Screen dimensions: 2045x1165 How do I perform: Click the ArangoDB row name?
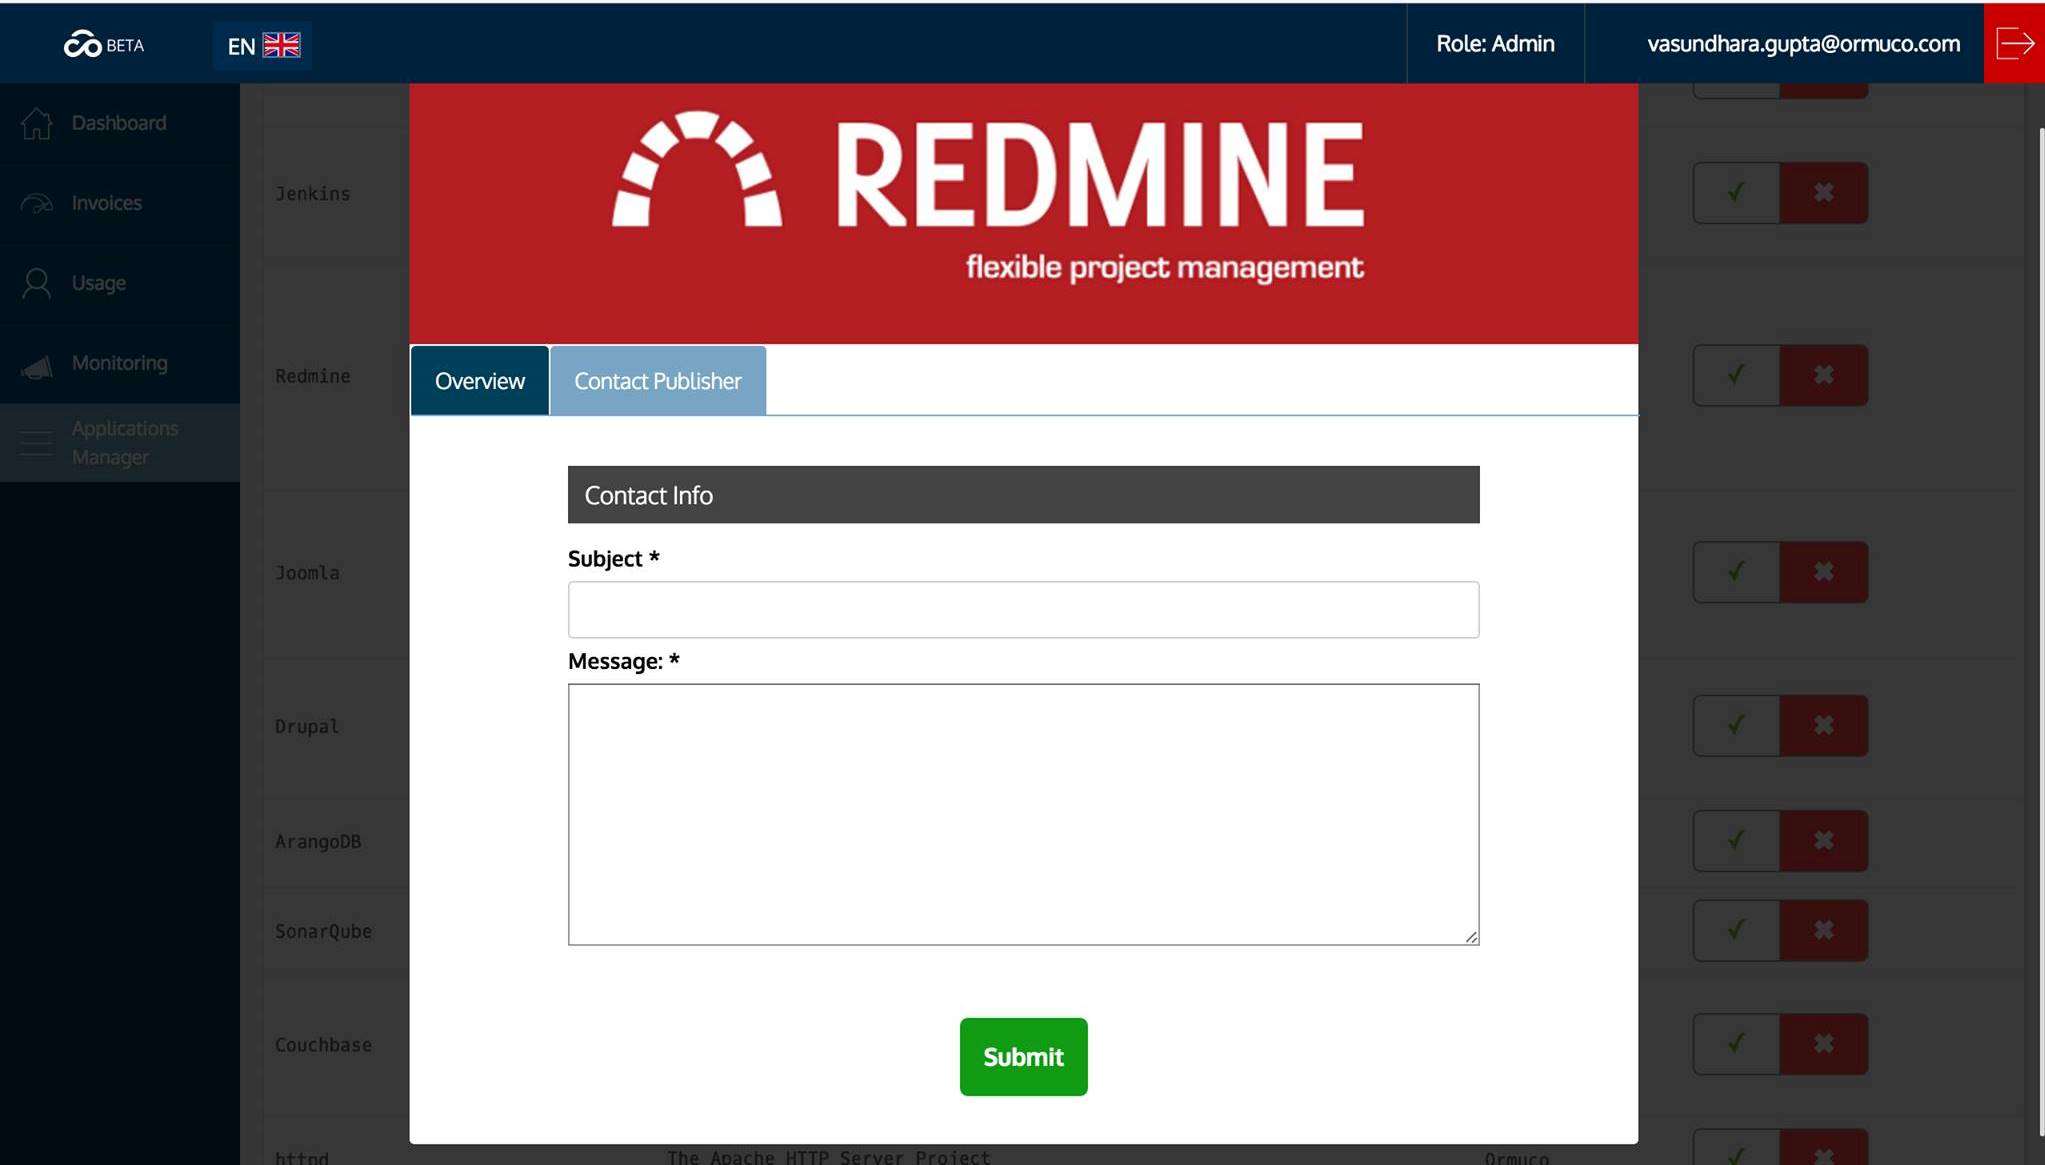318,842
